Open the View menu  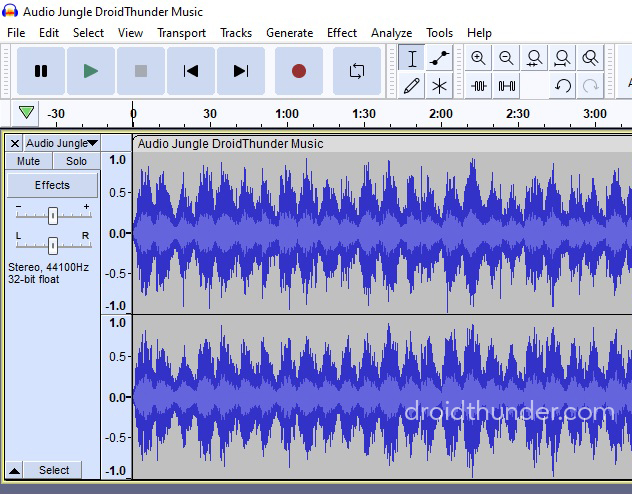point(130,33)
